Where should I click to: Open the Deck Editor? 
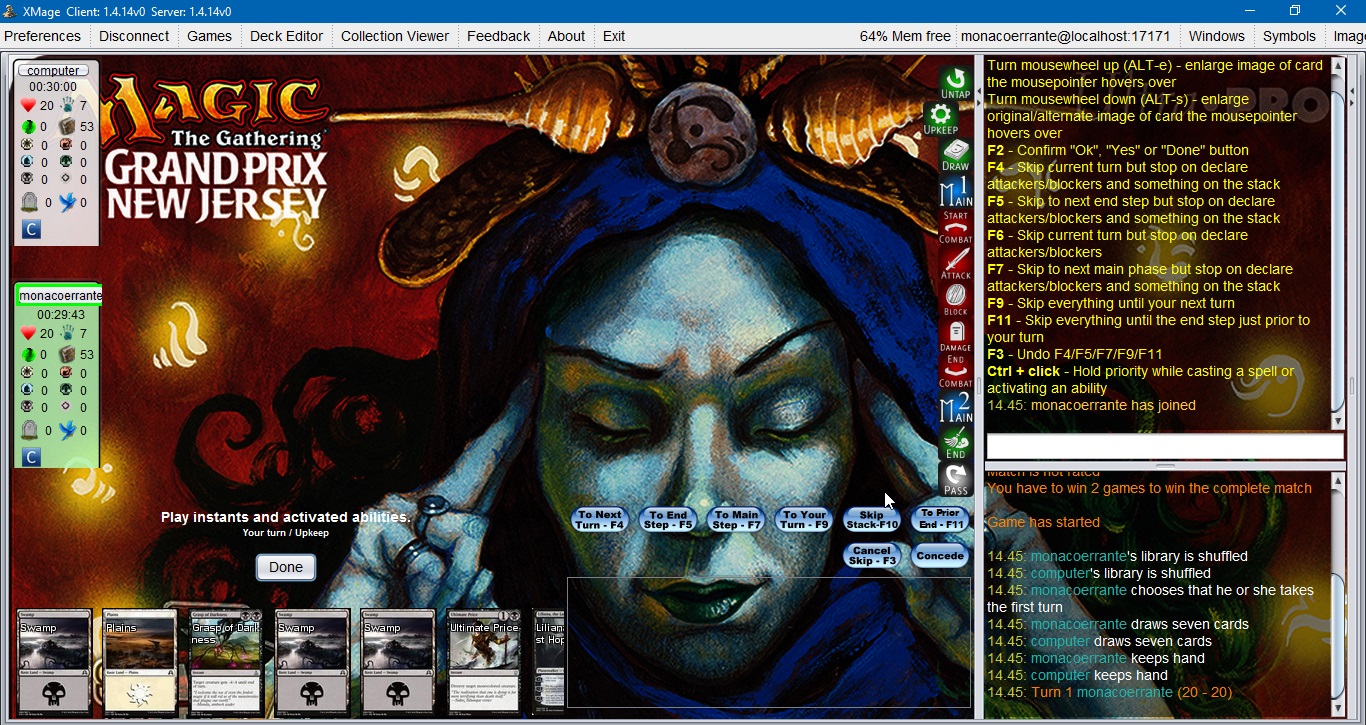(x=286, y=36)
